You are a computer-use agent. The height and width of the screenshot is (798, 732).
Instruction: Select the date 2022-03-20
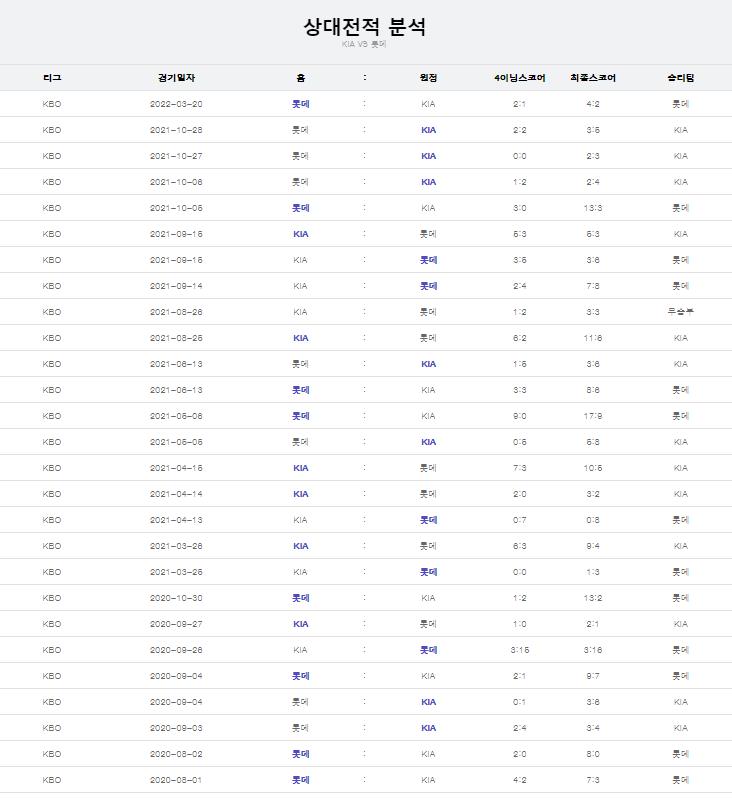(176, 104)
